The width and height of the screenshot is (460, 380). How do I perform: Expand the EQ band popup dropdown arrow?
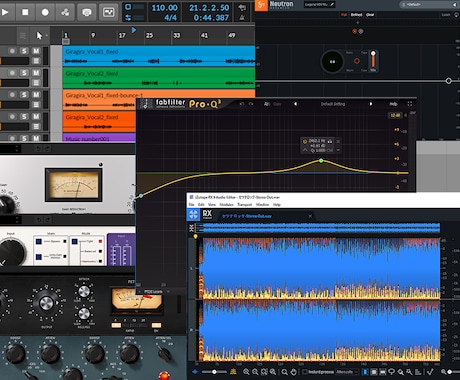(x=338, y=150)
